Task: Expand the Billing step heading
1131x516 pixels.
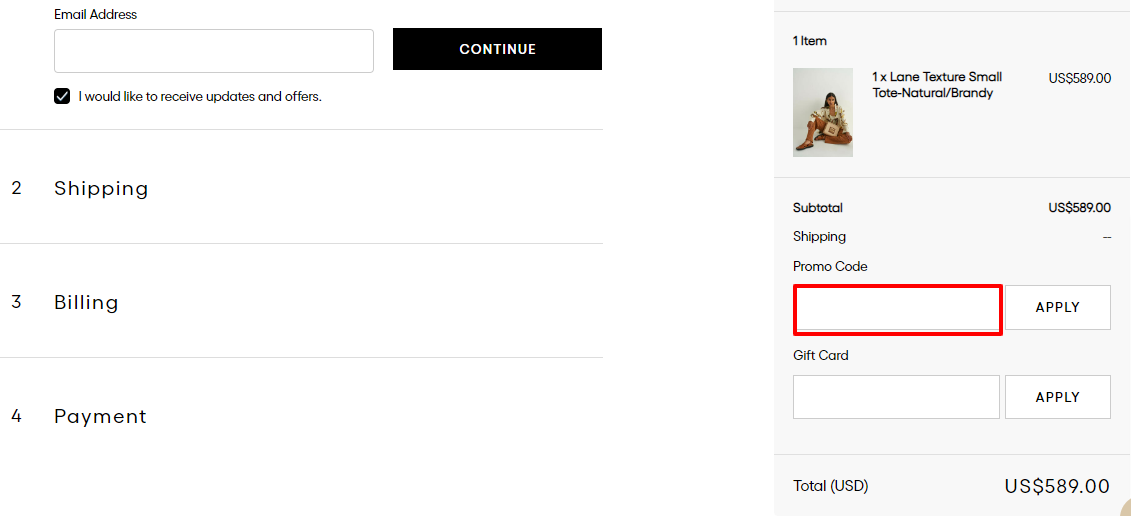Action: tap(86, 302)
